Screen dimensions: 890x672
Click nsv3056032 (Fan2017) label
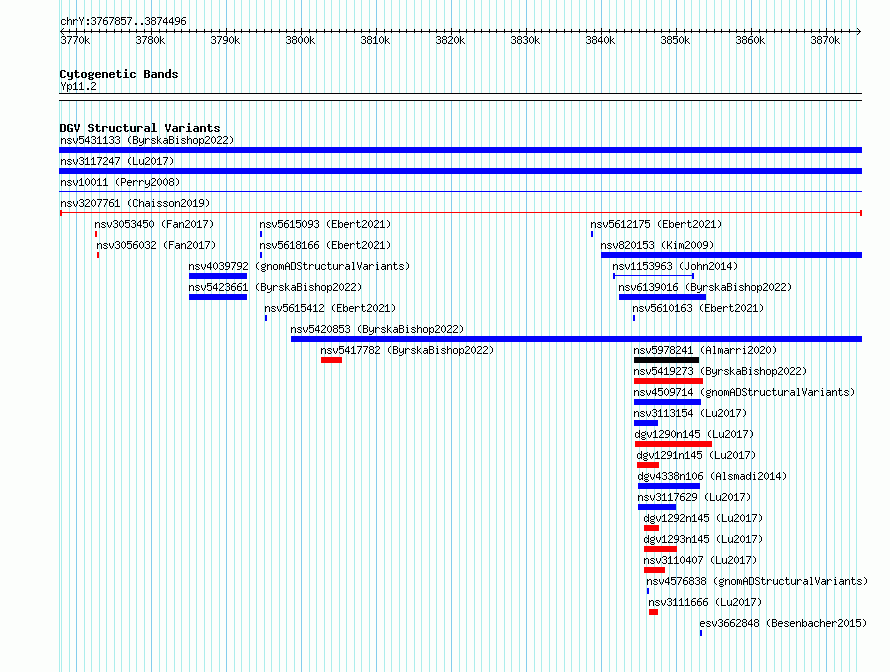156,245
